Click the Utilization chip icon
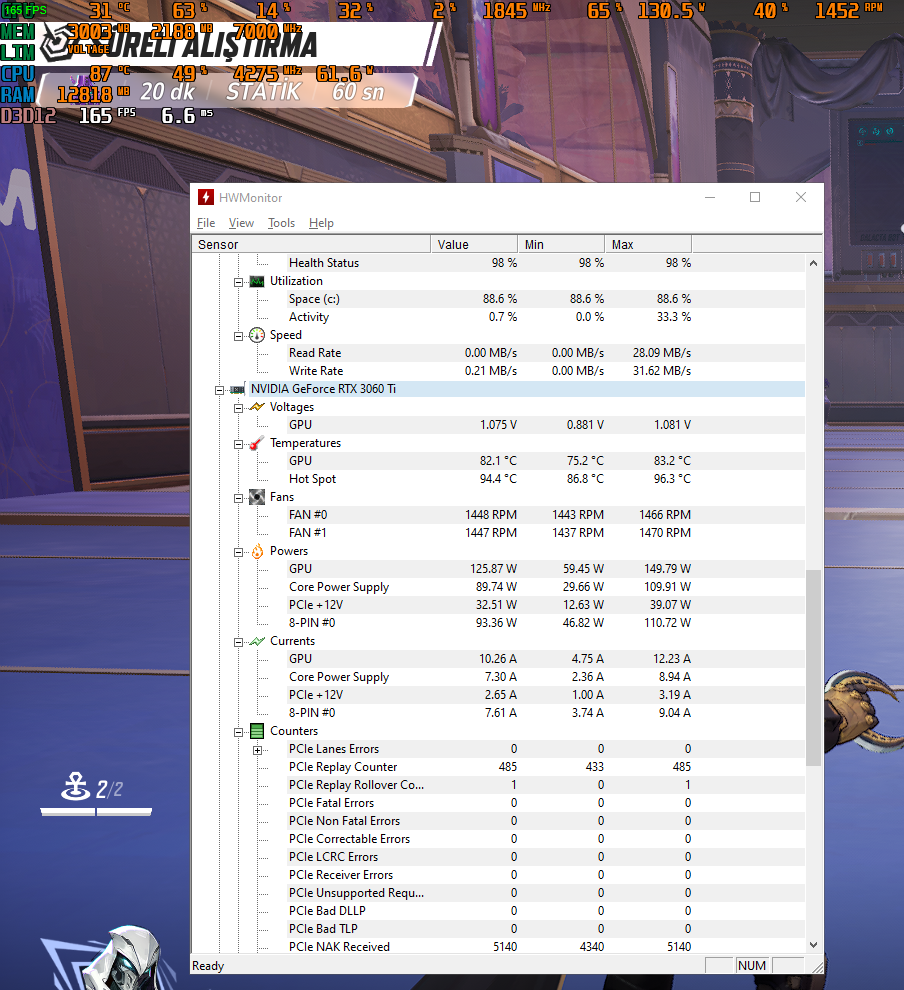This screenshot has width=904, height=990. tap(256, 281)
